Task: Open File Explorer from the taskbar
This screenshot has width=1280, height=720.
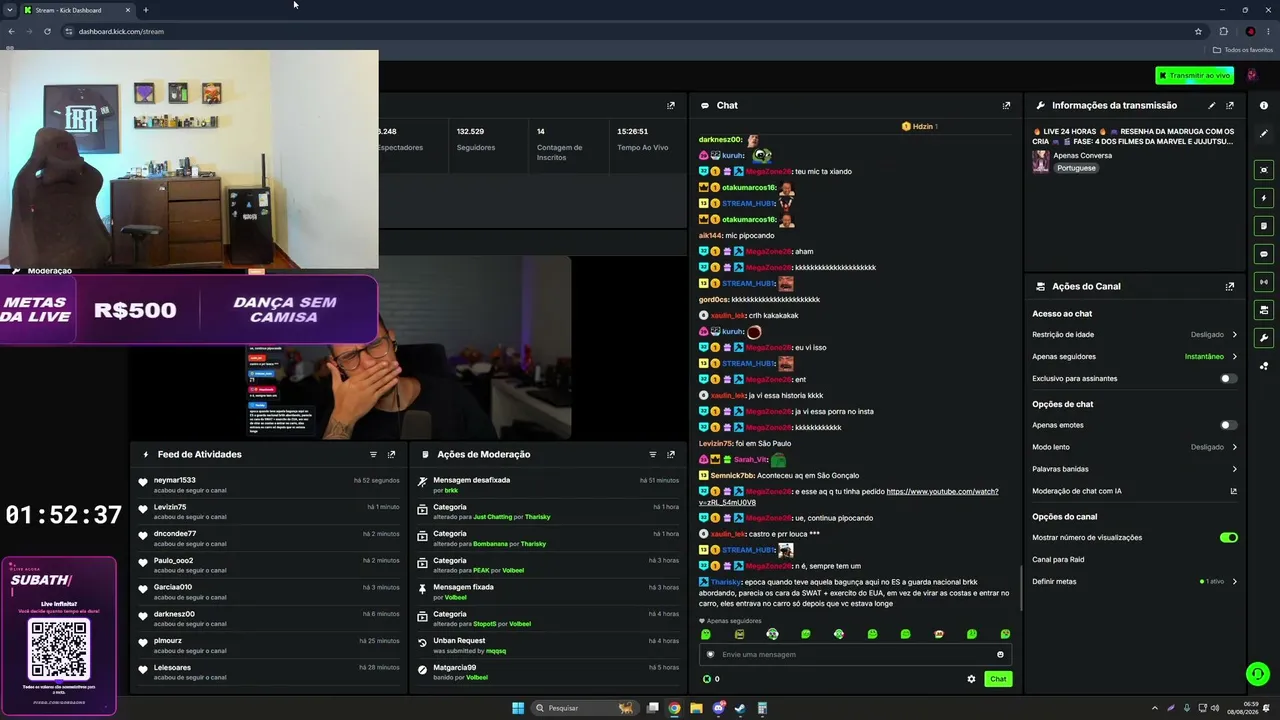Action: [x=696, y=708]
